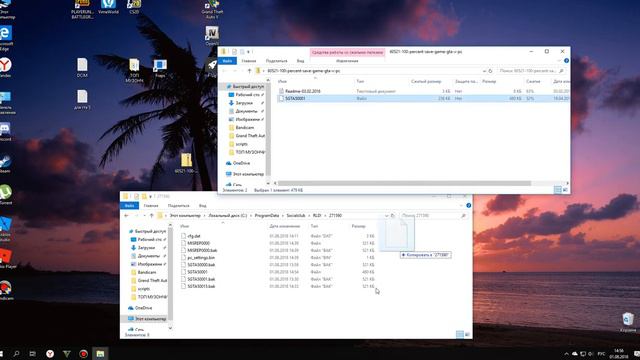The height and width of the screenshot is (360, 640).
Task: Open the Recycle Bin on the desktop
Action: pyautogui.click(x=628, y=322)
